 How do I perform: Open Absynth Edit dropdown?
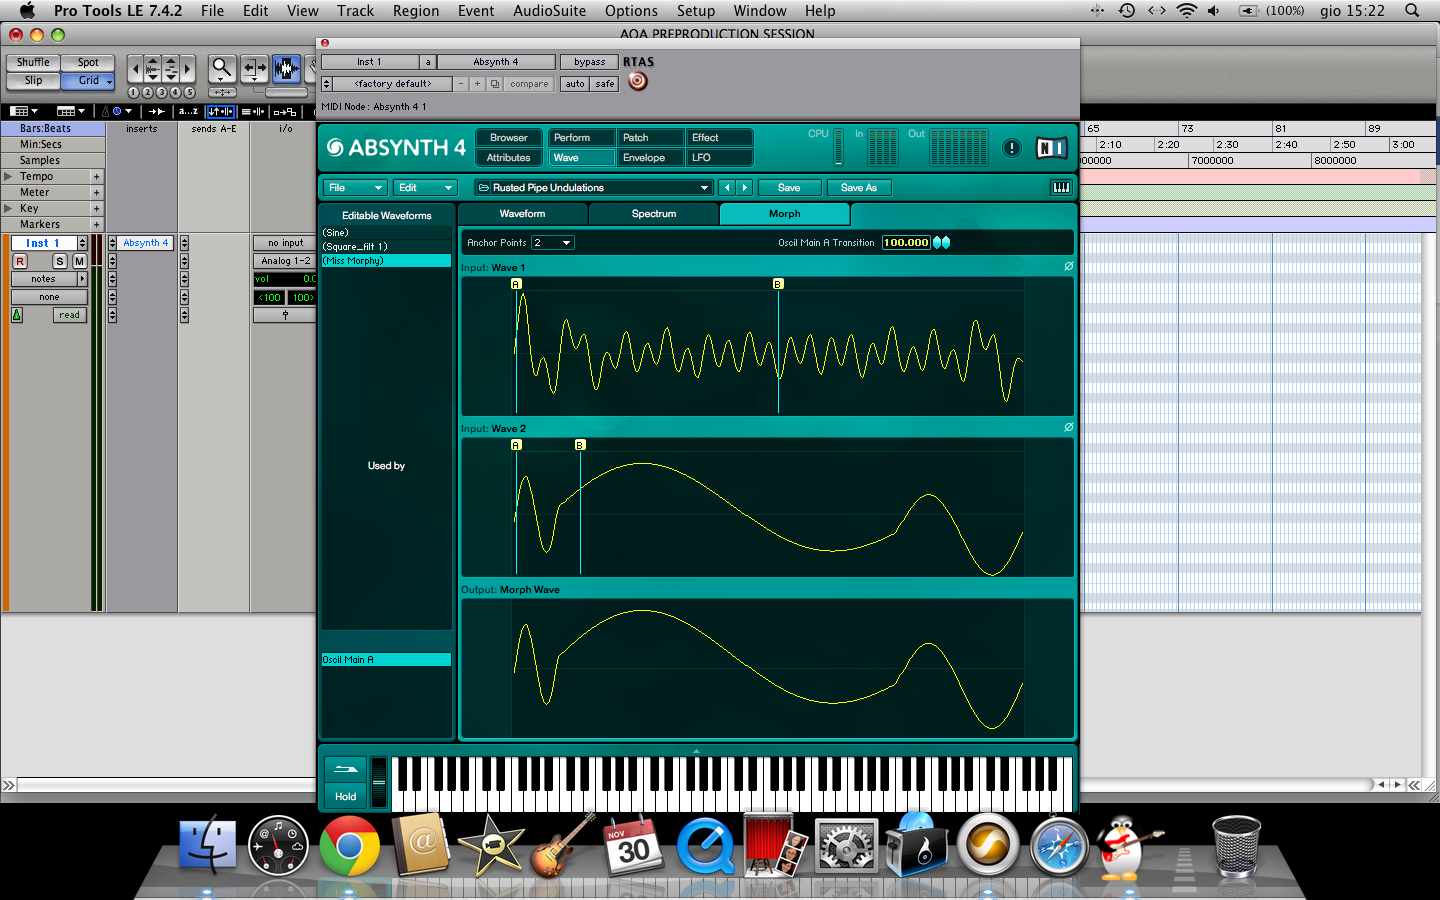pyautogui.click(x=425, y=187)
